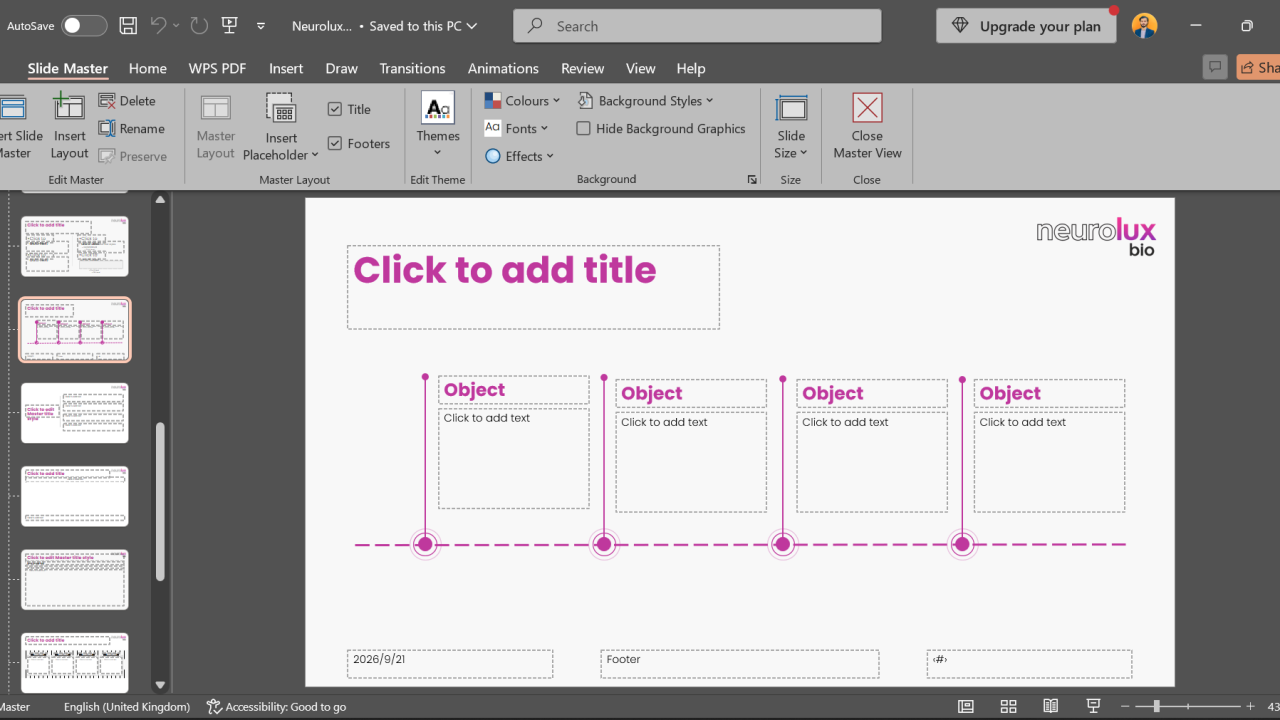Open the Transitions tab

[412, 68]
